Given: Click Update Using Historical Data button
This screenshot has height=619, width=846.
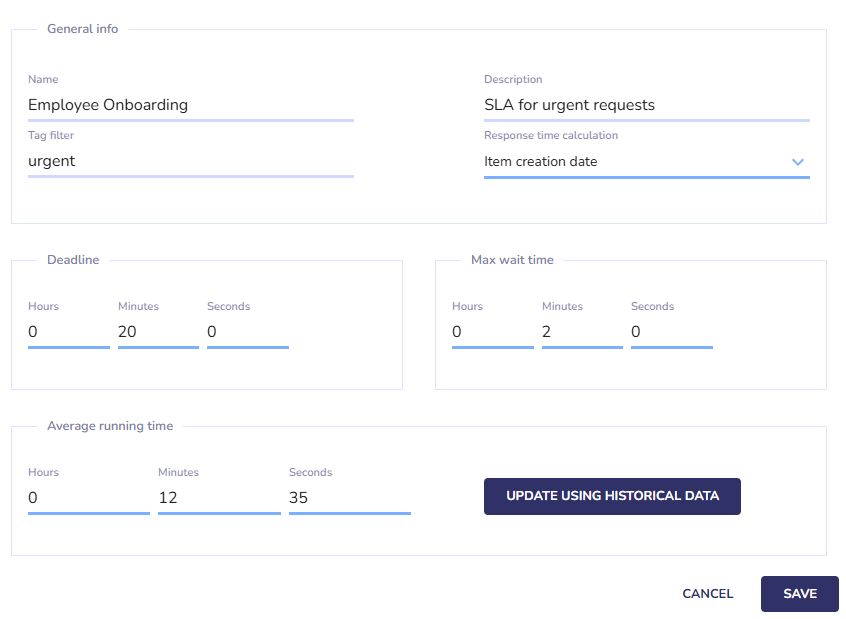Looking at the screenshot, I should 612,496.
